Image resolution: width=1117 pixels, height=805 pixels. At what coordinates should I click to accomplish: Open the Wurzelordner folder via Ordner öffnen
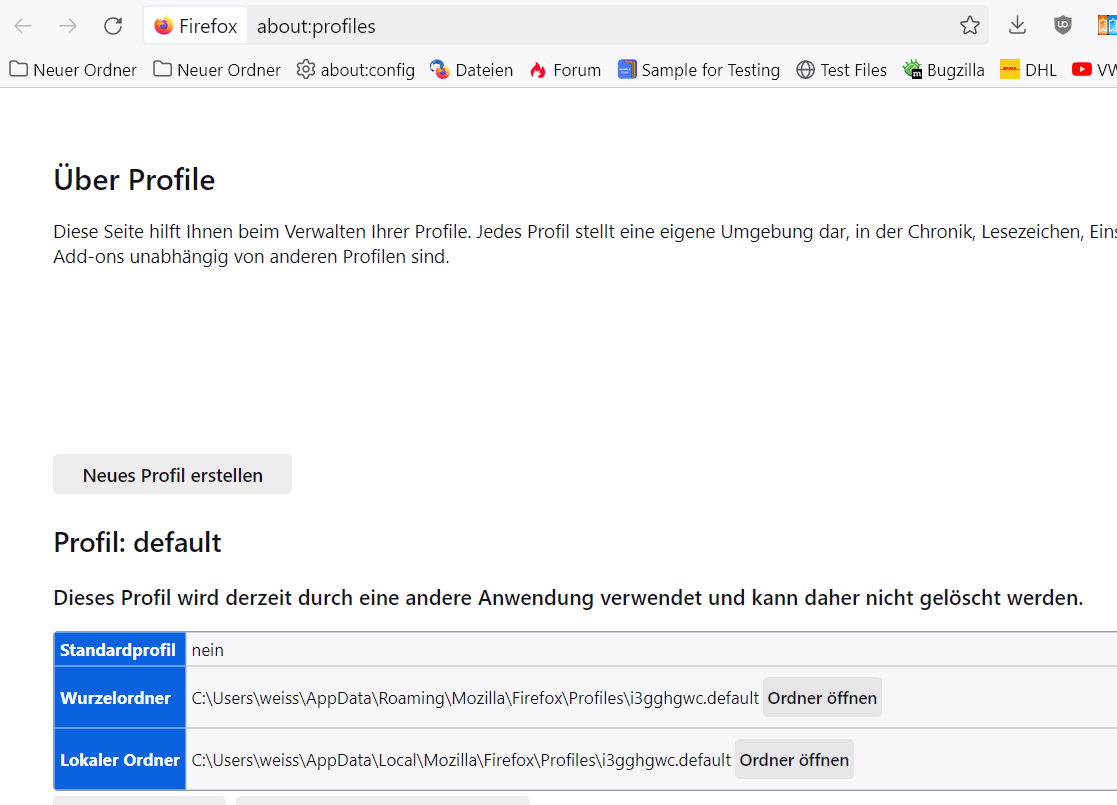[x=822, y=698]
